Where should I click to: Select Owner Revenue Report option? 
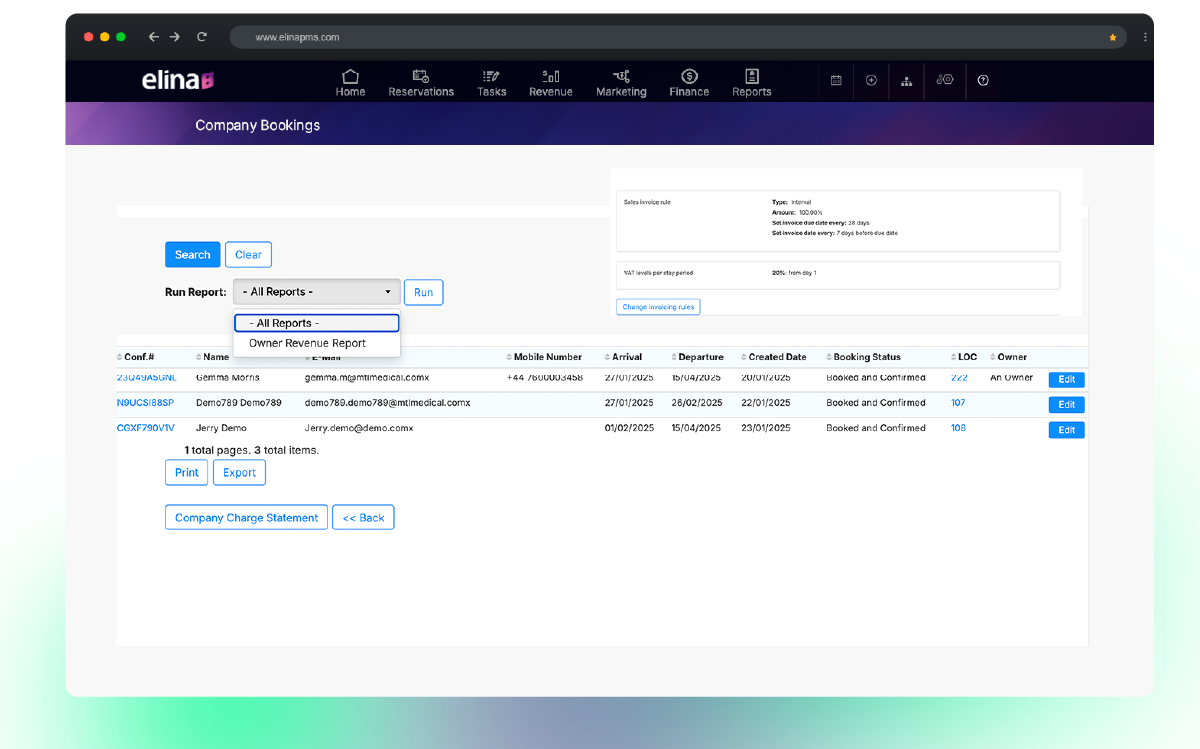(x=307, y=343)
